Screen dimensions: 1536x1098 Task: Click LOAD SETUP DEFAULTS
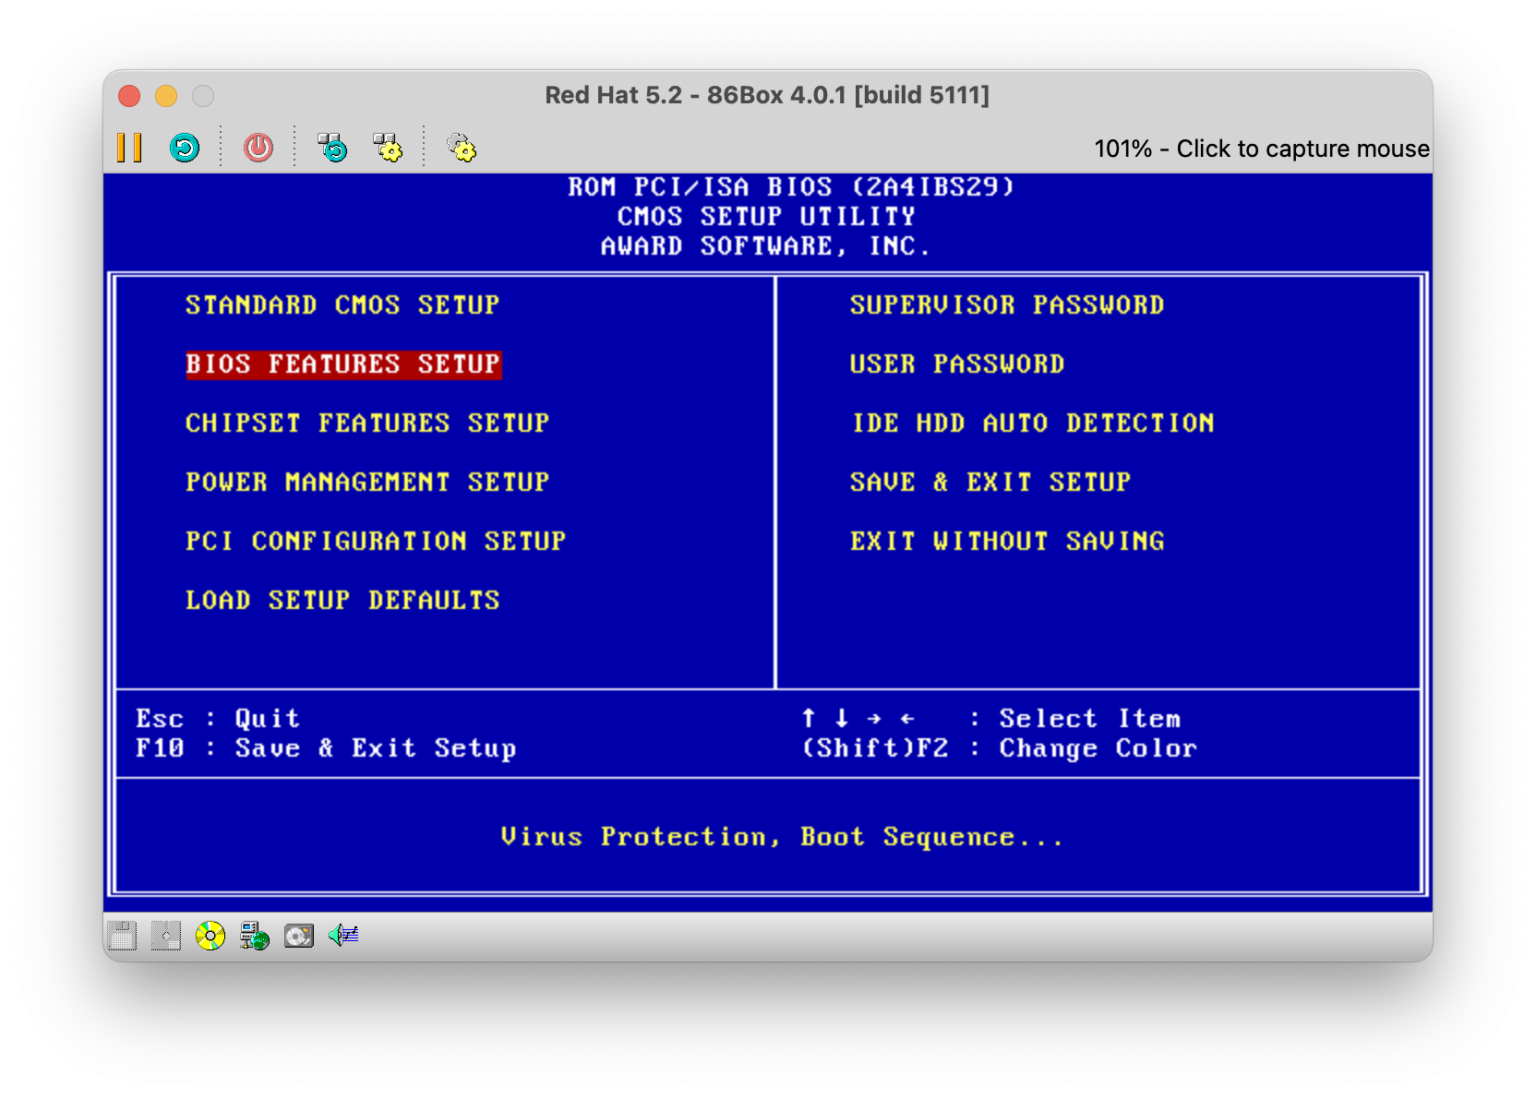(342, 600)
